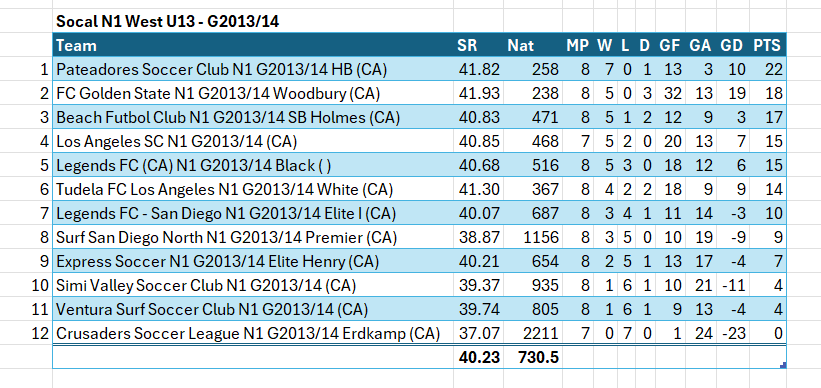Click Nat value 805 for Ventura Surf
This screenshot has height=388, width=821.
coord(533,309)
